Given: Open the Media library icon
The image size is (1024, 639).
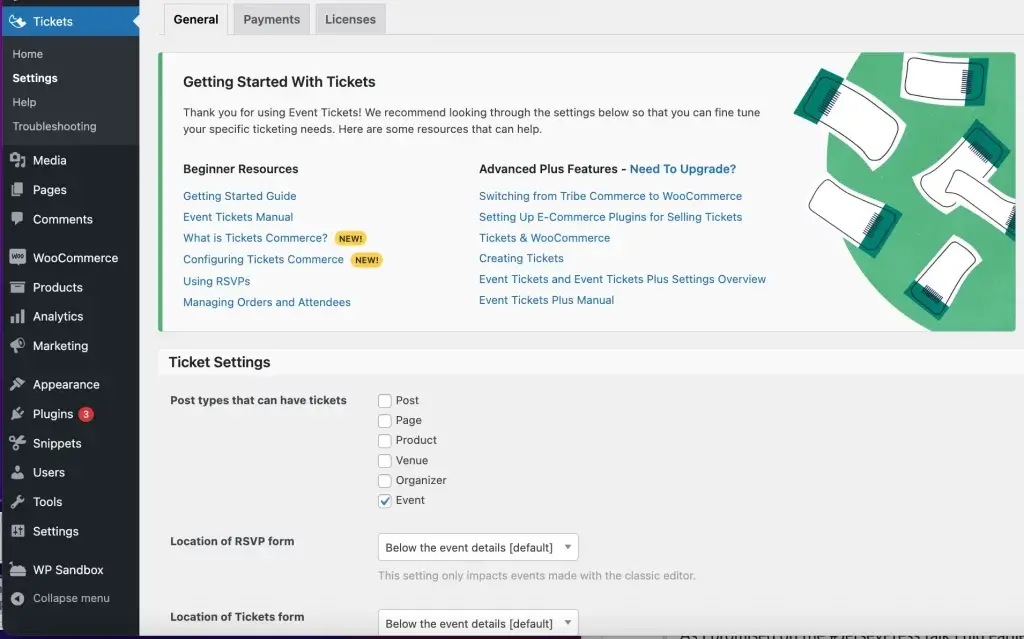Looking at the screenshot, I should [17, 160].
